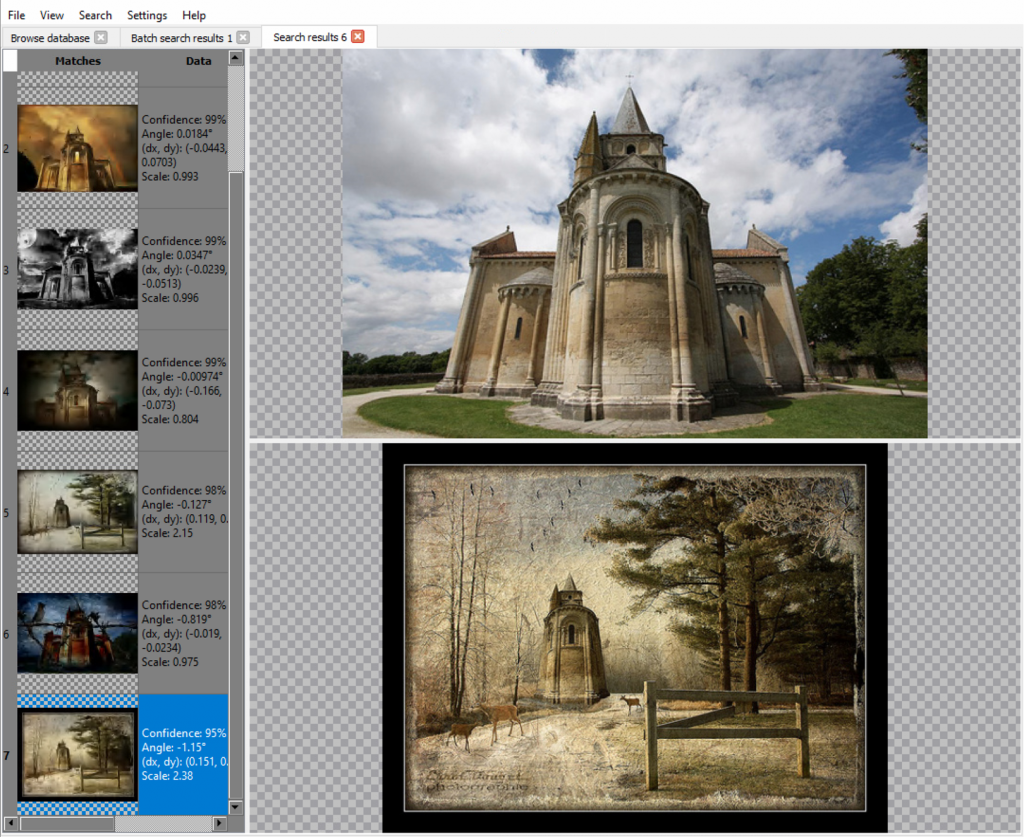This screenshot has width=1024, height=837.
Task: Click the Data column header
Action: pyautogui.click(x=198, y=61)
